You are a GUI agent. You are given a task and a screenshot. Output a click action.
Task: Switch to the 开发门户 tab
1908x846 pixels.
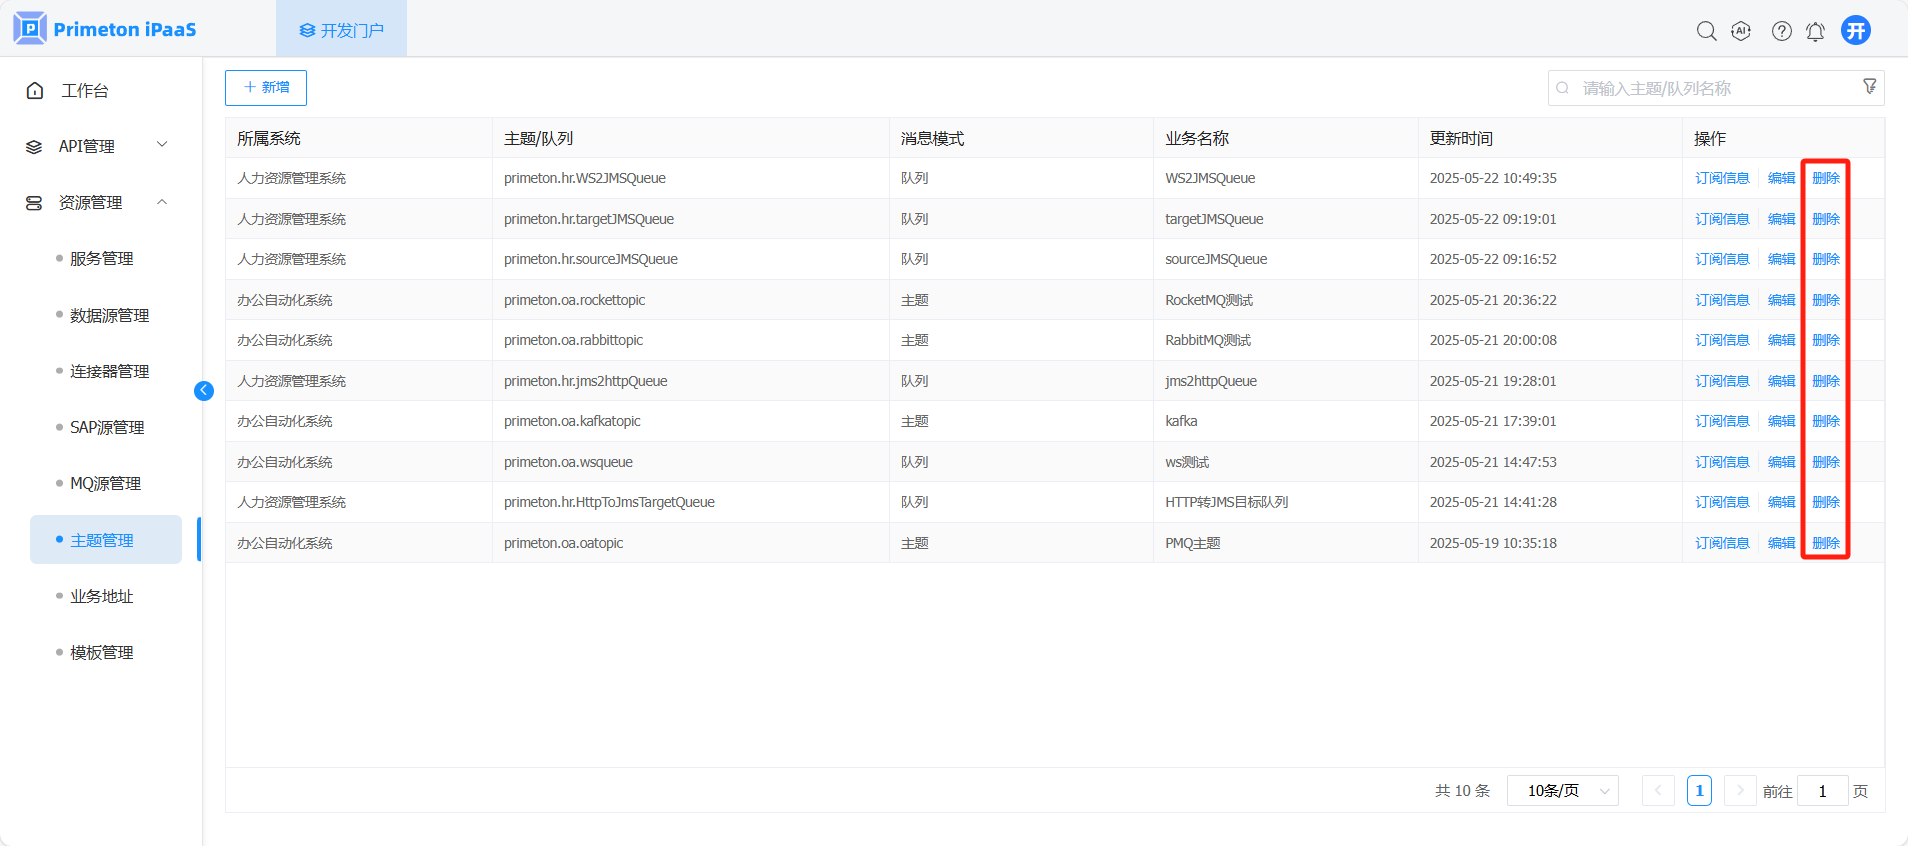coord(342,30)
